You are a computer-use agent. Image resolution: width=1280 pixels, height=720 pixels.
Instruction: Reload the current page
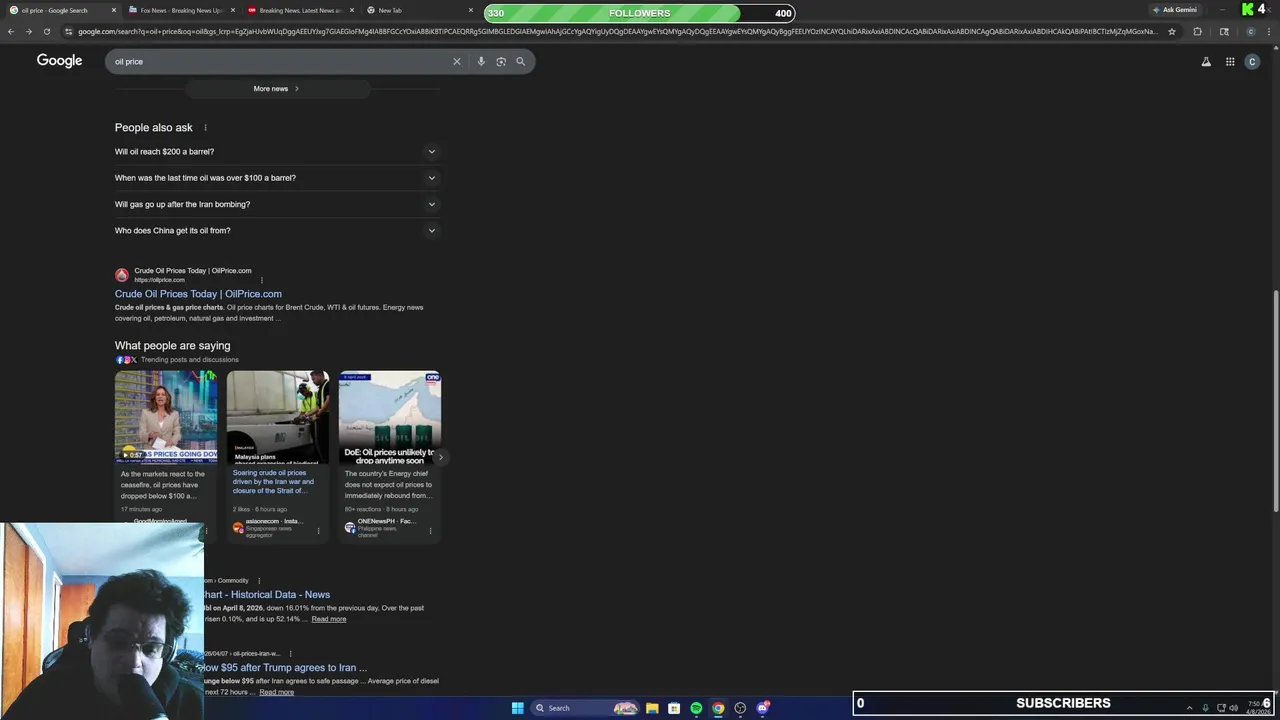[46, 31]
